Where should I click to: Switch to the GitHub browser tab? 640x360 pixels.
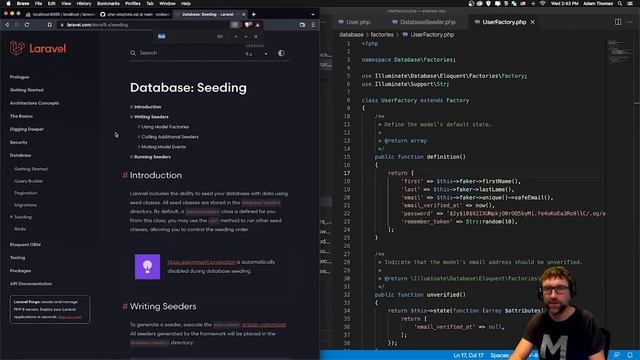135,14
